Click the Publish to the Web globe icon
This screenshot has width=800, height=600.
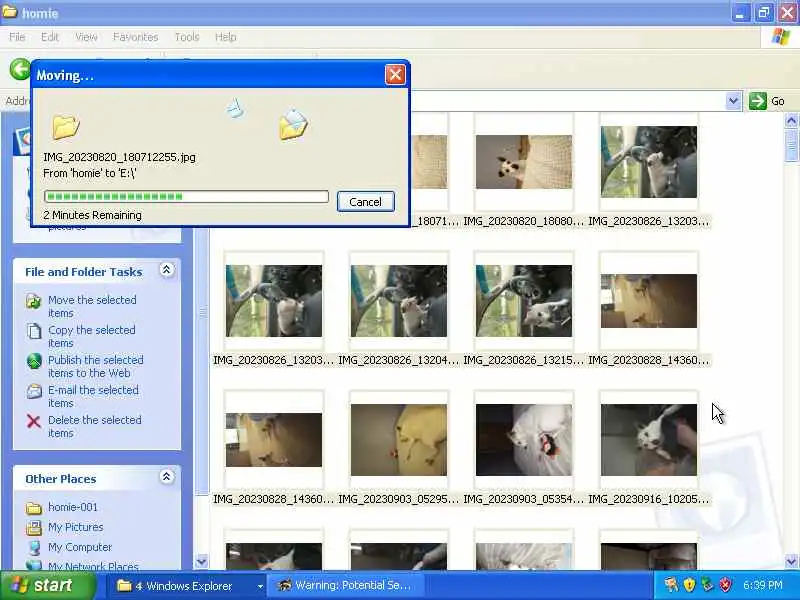[x=34, y=361]
